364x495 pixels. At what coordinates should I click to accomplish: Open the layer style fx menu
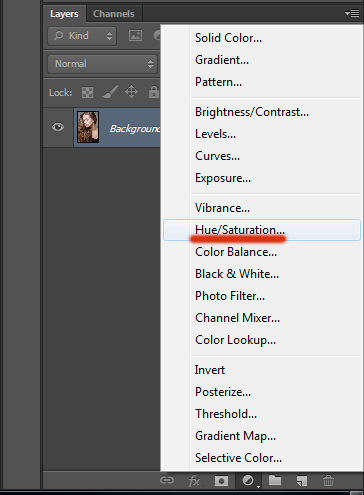pyautogui.click(x=194, y=481)
